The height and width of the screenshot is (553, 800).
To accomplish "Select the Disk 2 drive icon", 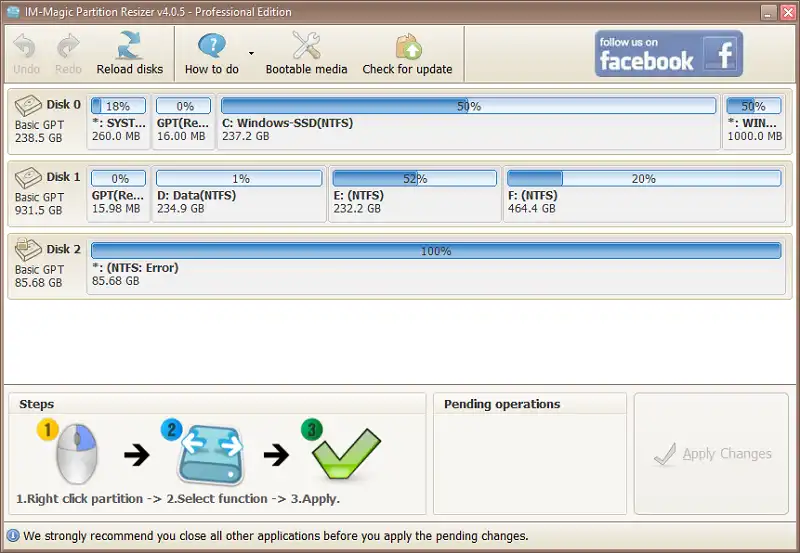I will click(x=29, y=250).
